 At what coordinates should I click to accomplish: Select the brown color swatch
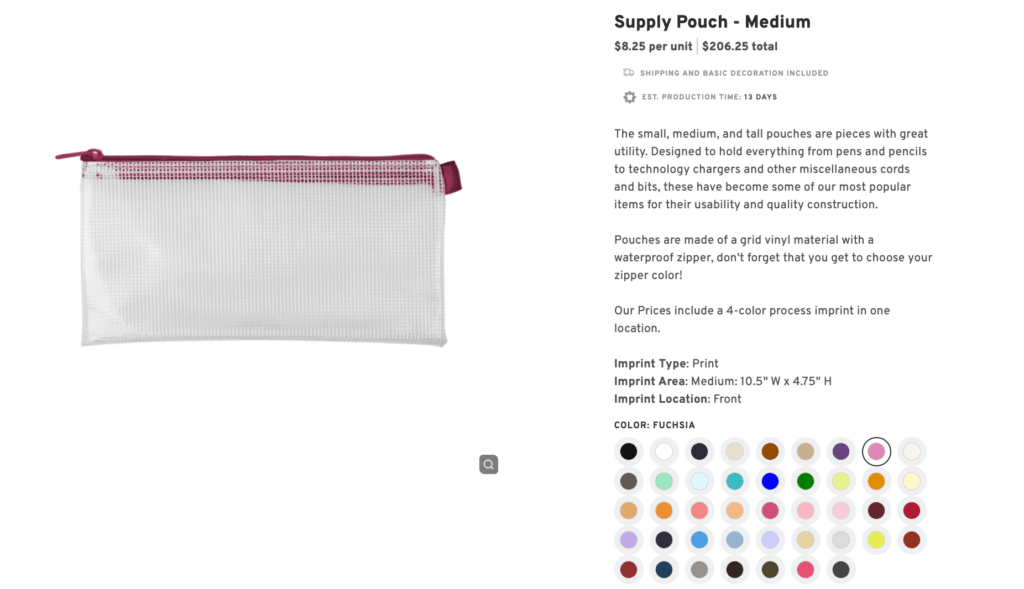click(770, 451)
